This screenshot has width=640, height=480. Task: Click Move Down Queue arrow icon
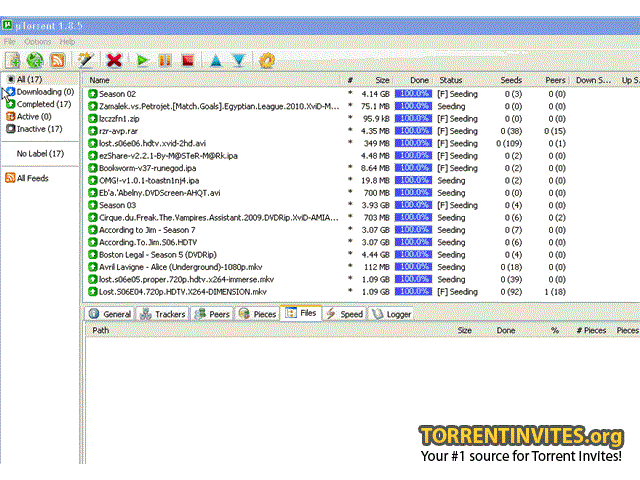[239, 61]
